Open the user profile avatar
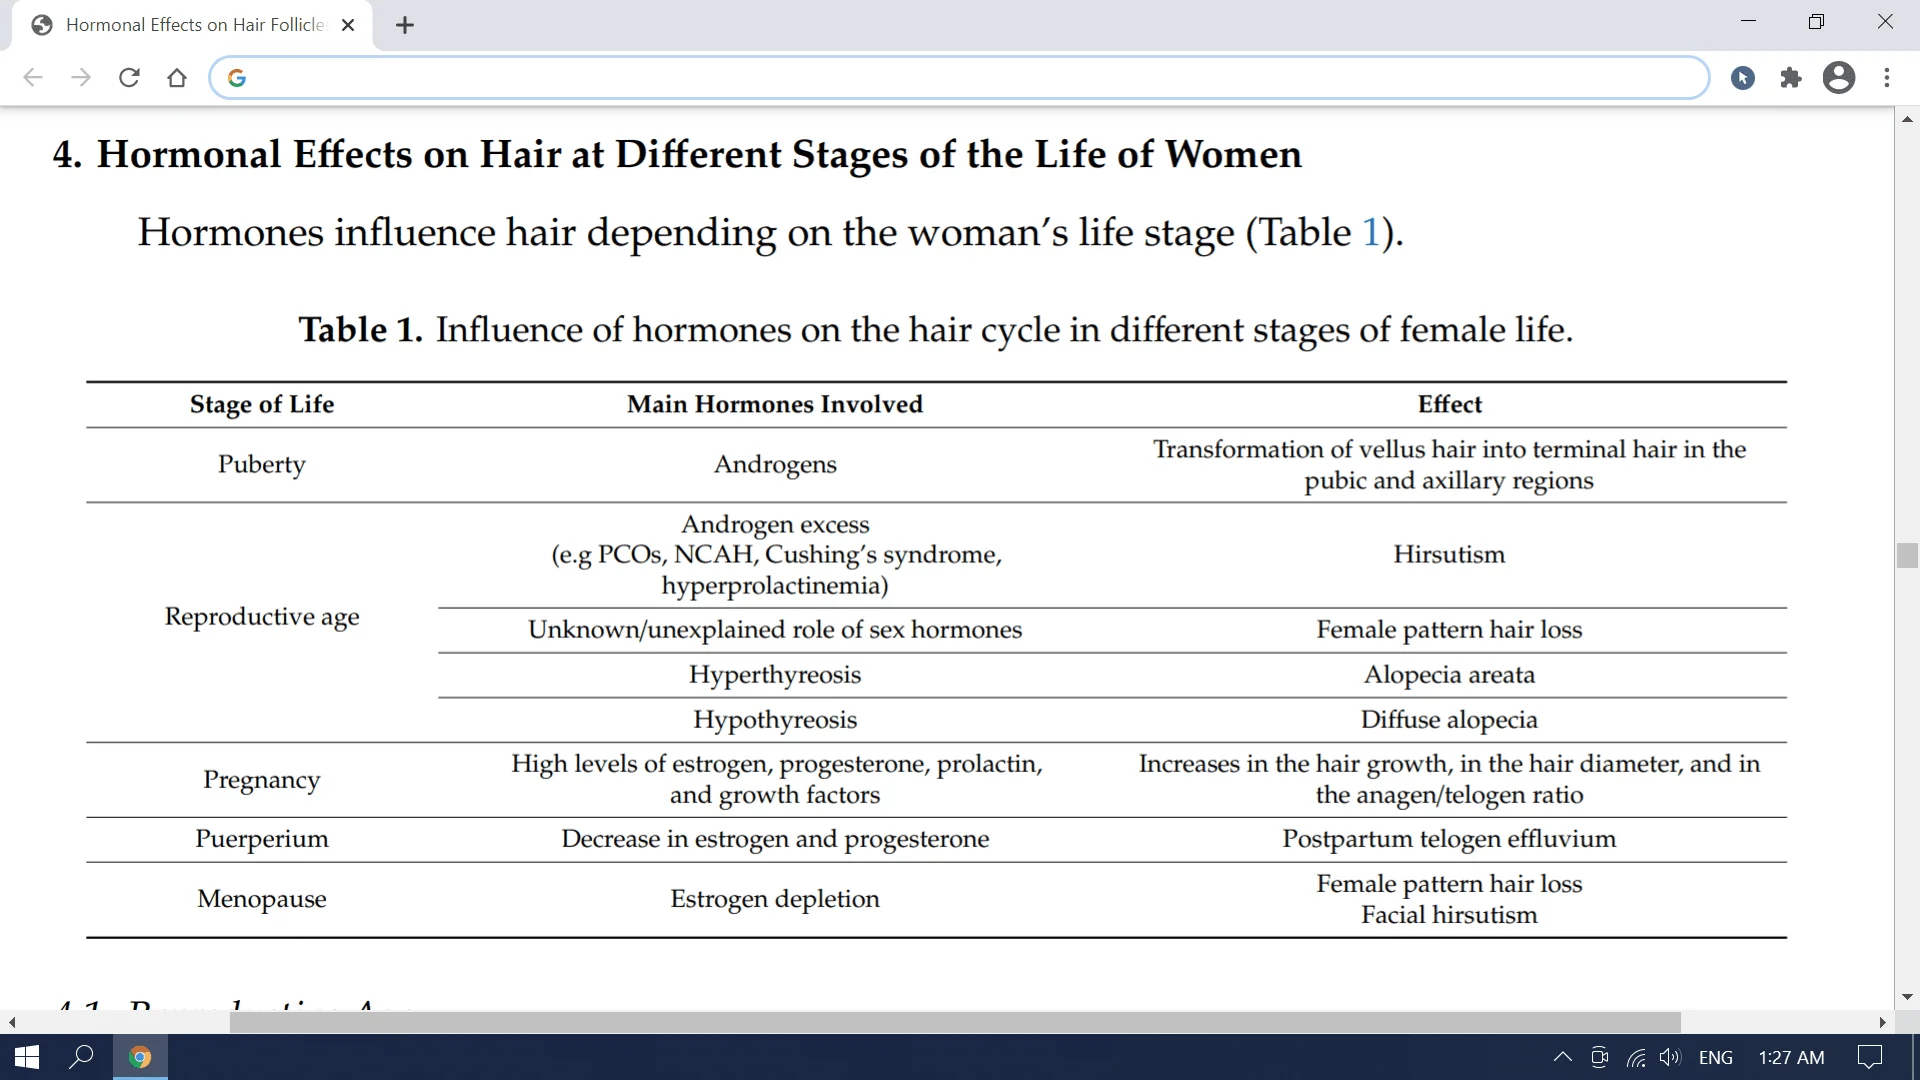The height and width of the screenshot is (1080, 1920). [1839, 78]
